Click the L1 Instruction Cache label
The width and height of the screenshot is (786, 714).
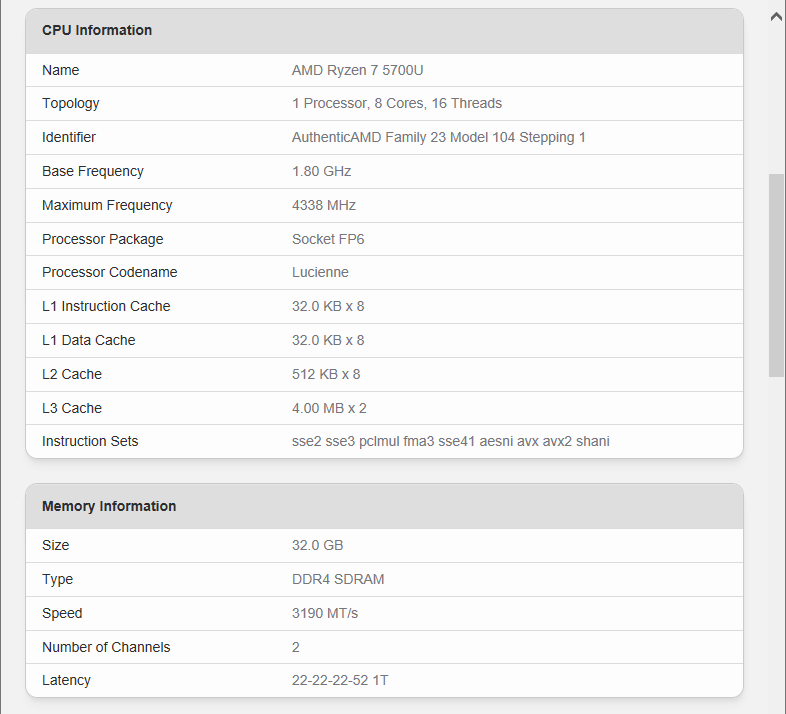pyautogui.click(x=106, y=306)
